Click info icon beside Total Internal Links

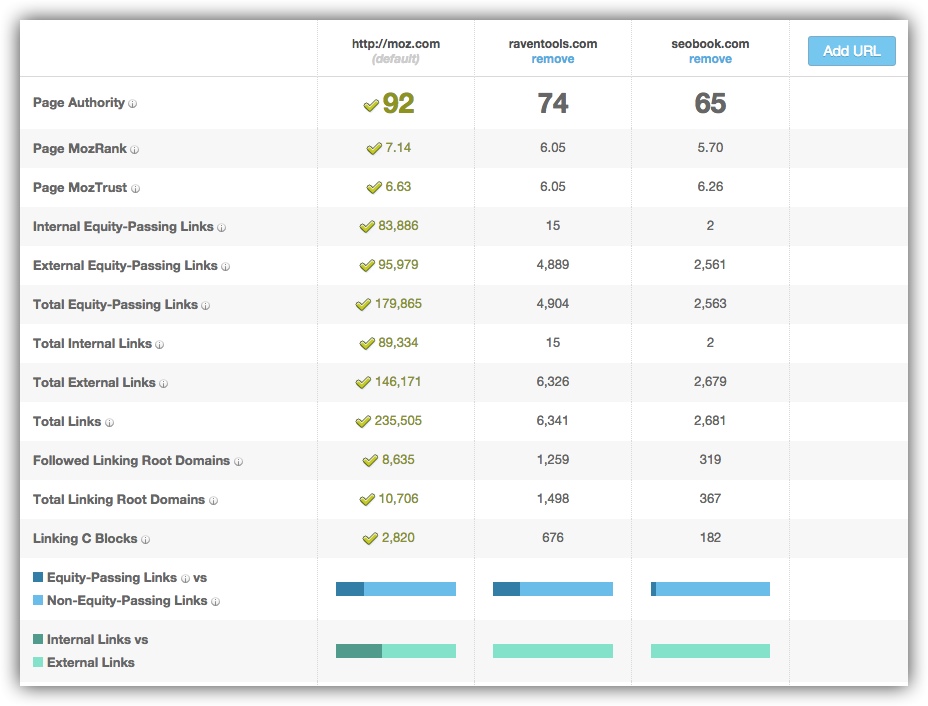pos(159,345)
